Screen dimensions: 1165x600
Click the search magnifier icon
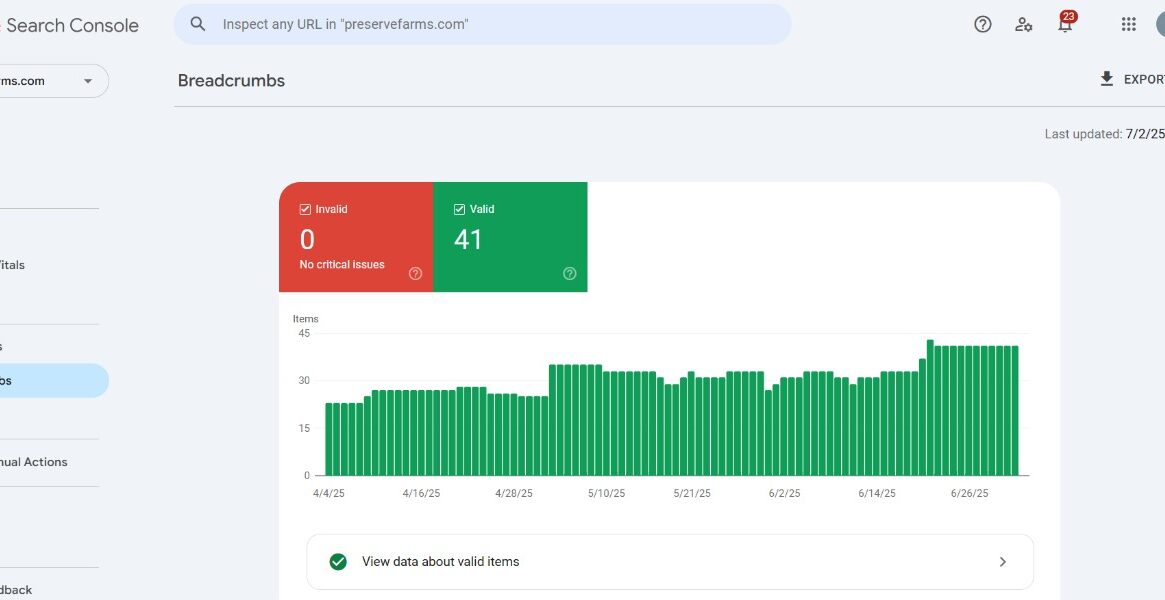coord(198,24)
